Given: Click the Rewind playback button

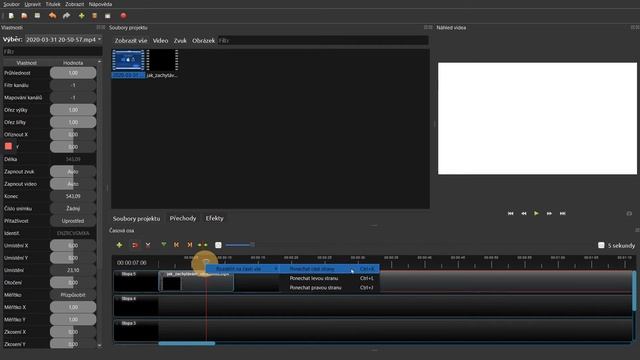Looking at the screenshot, I should (524, 213).
